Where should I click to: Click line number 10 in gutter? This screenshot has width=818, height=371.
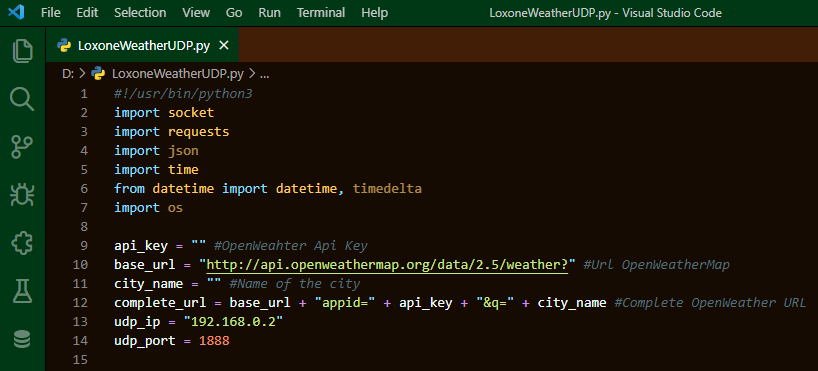80,265
